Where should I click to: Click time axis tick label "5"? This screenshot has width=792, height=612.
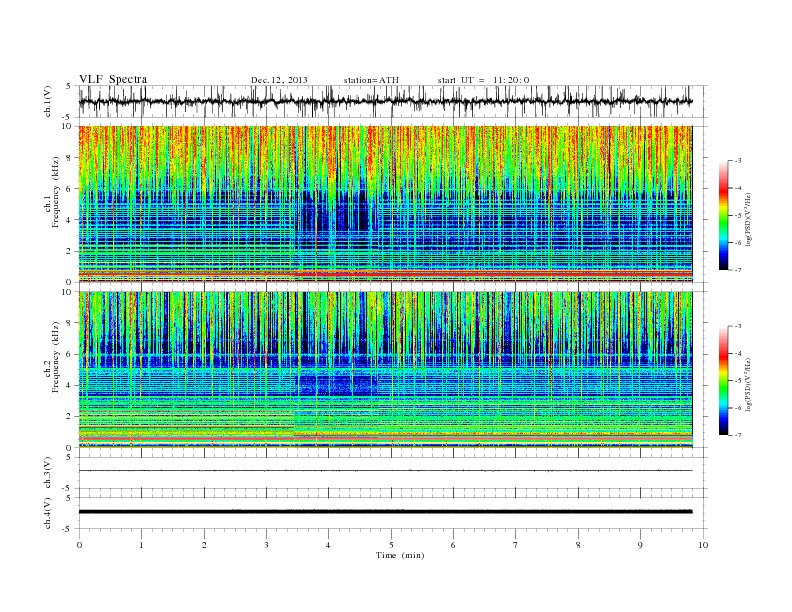point(391,545)
